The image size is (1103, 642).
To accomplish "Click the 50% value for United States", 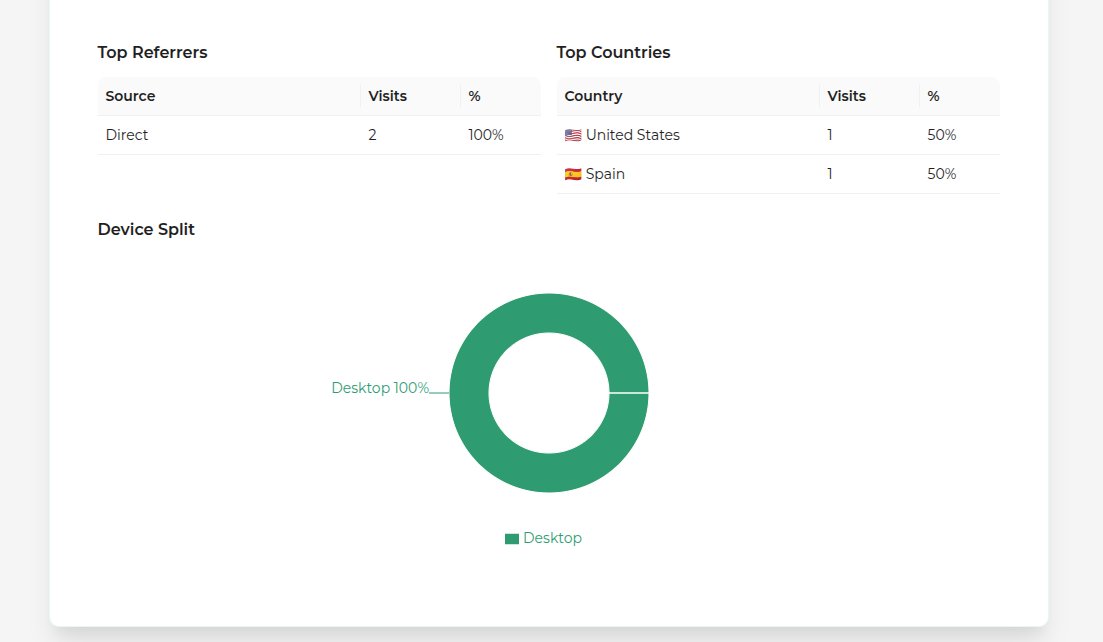I will (x=941, y=135).
